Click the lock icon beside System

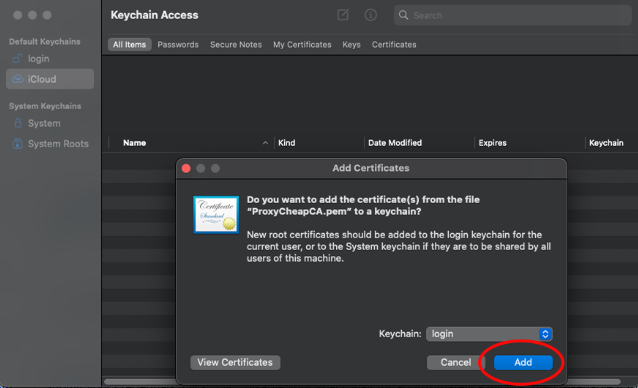click(x=18, y=123)
